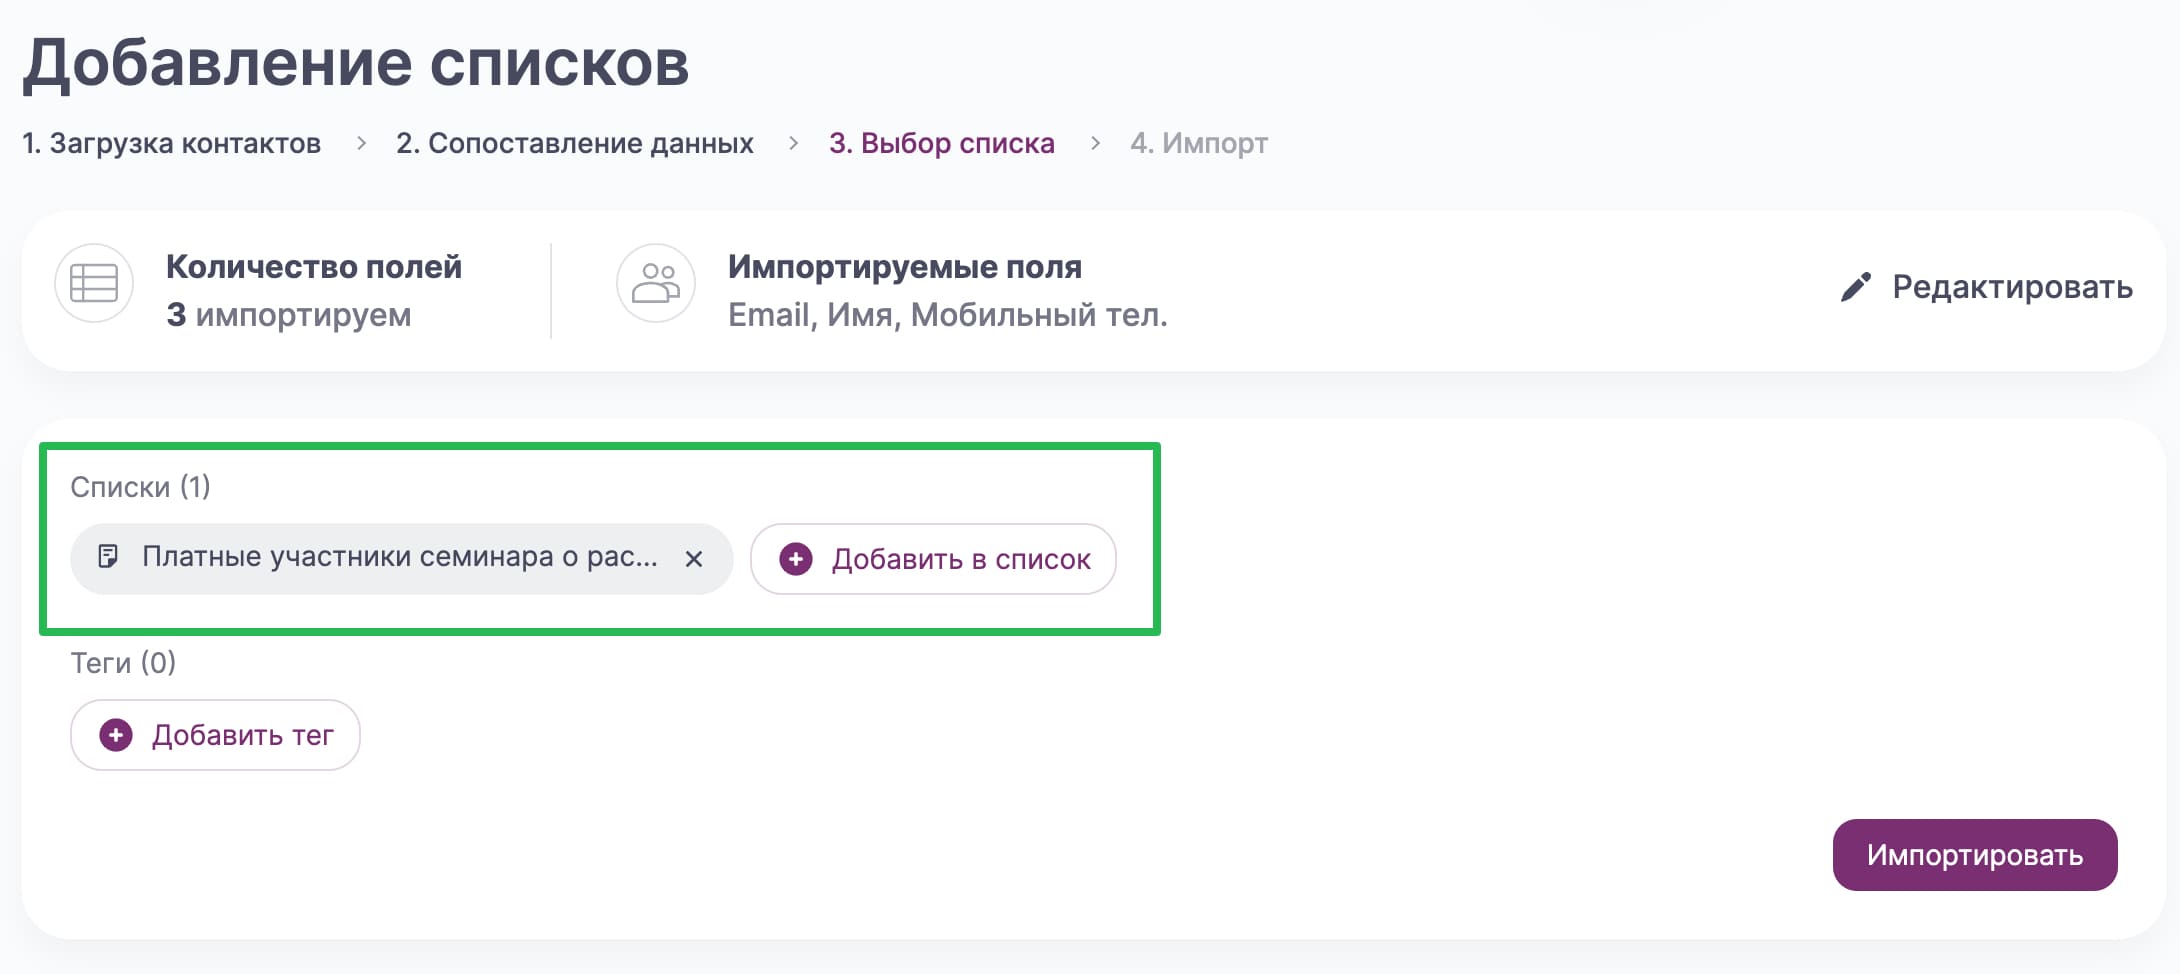The width and height of the screenshot is (2180, 974).
Task: Click the Платные участники семинара chip text
Action: 400,557
